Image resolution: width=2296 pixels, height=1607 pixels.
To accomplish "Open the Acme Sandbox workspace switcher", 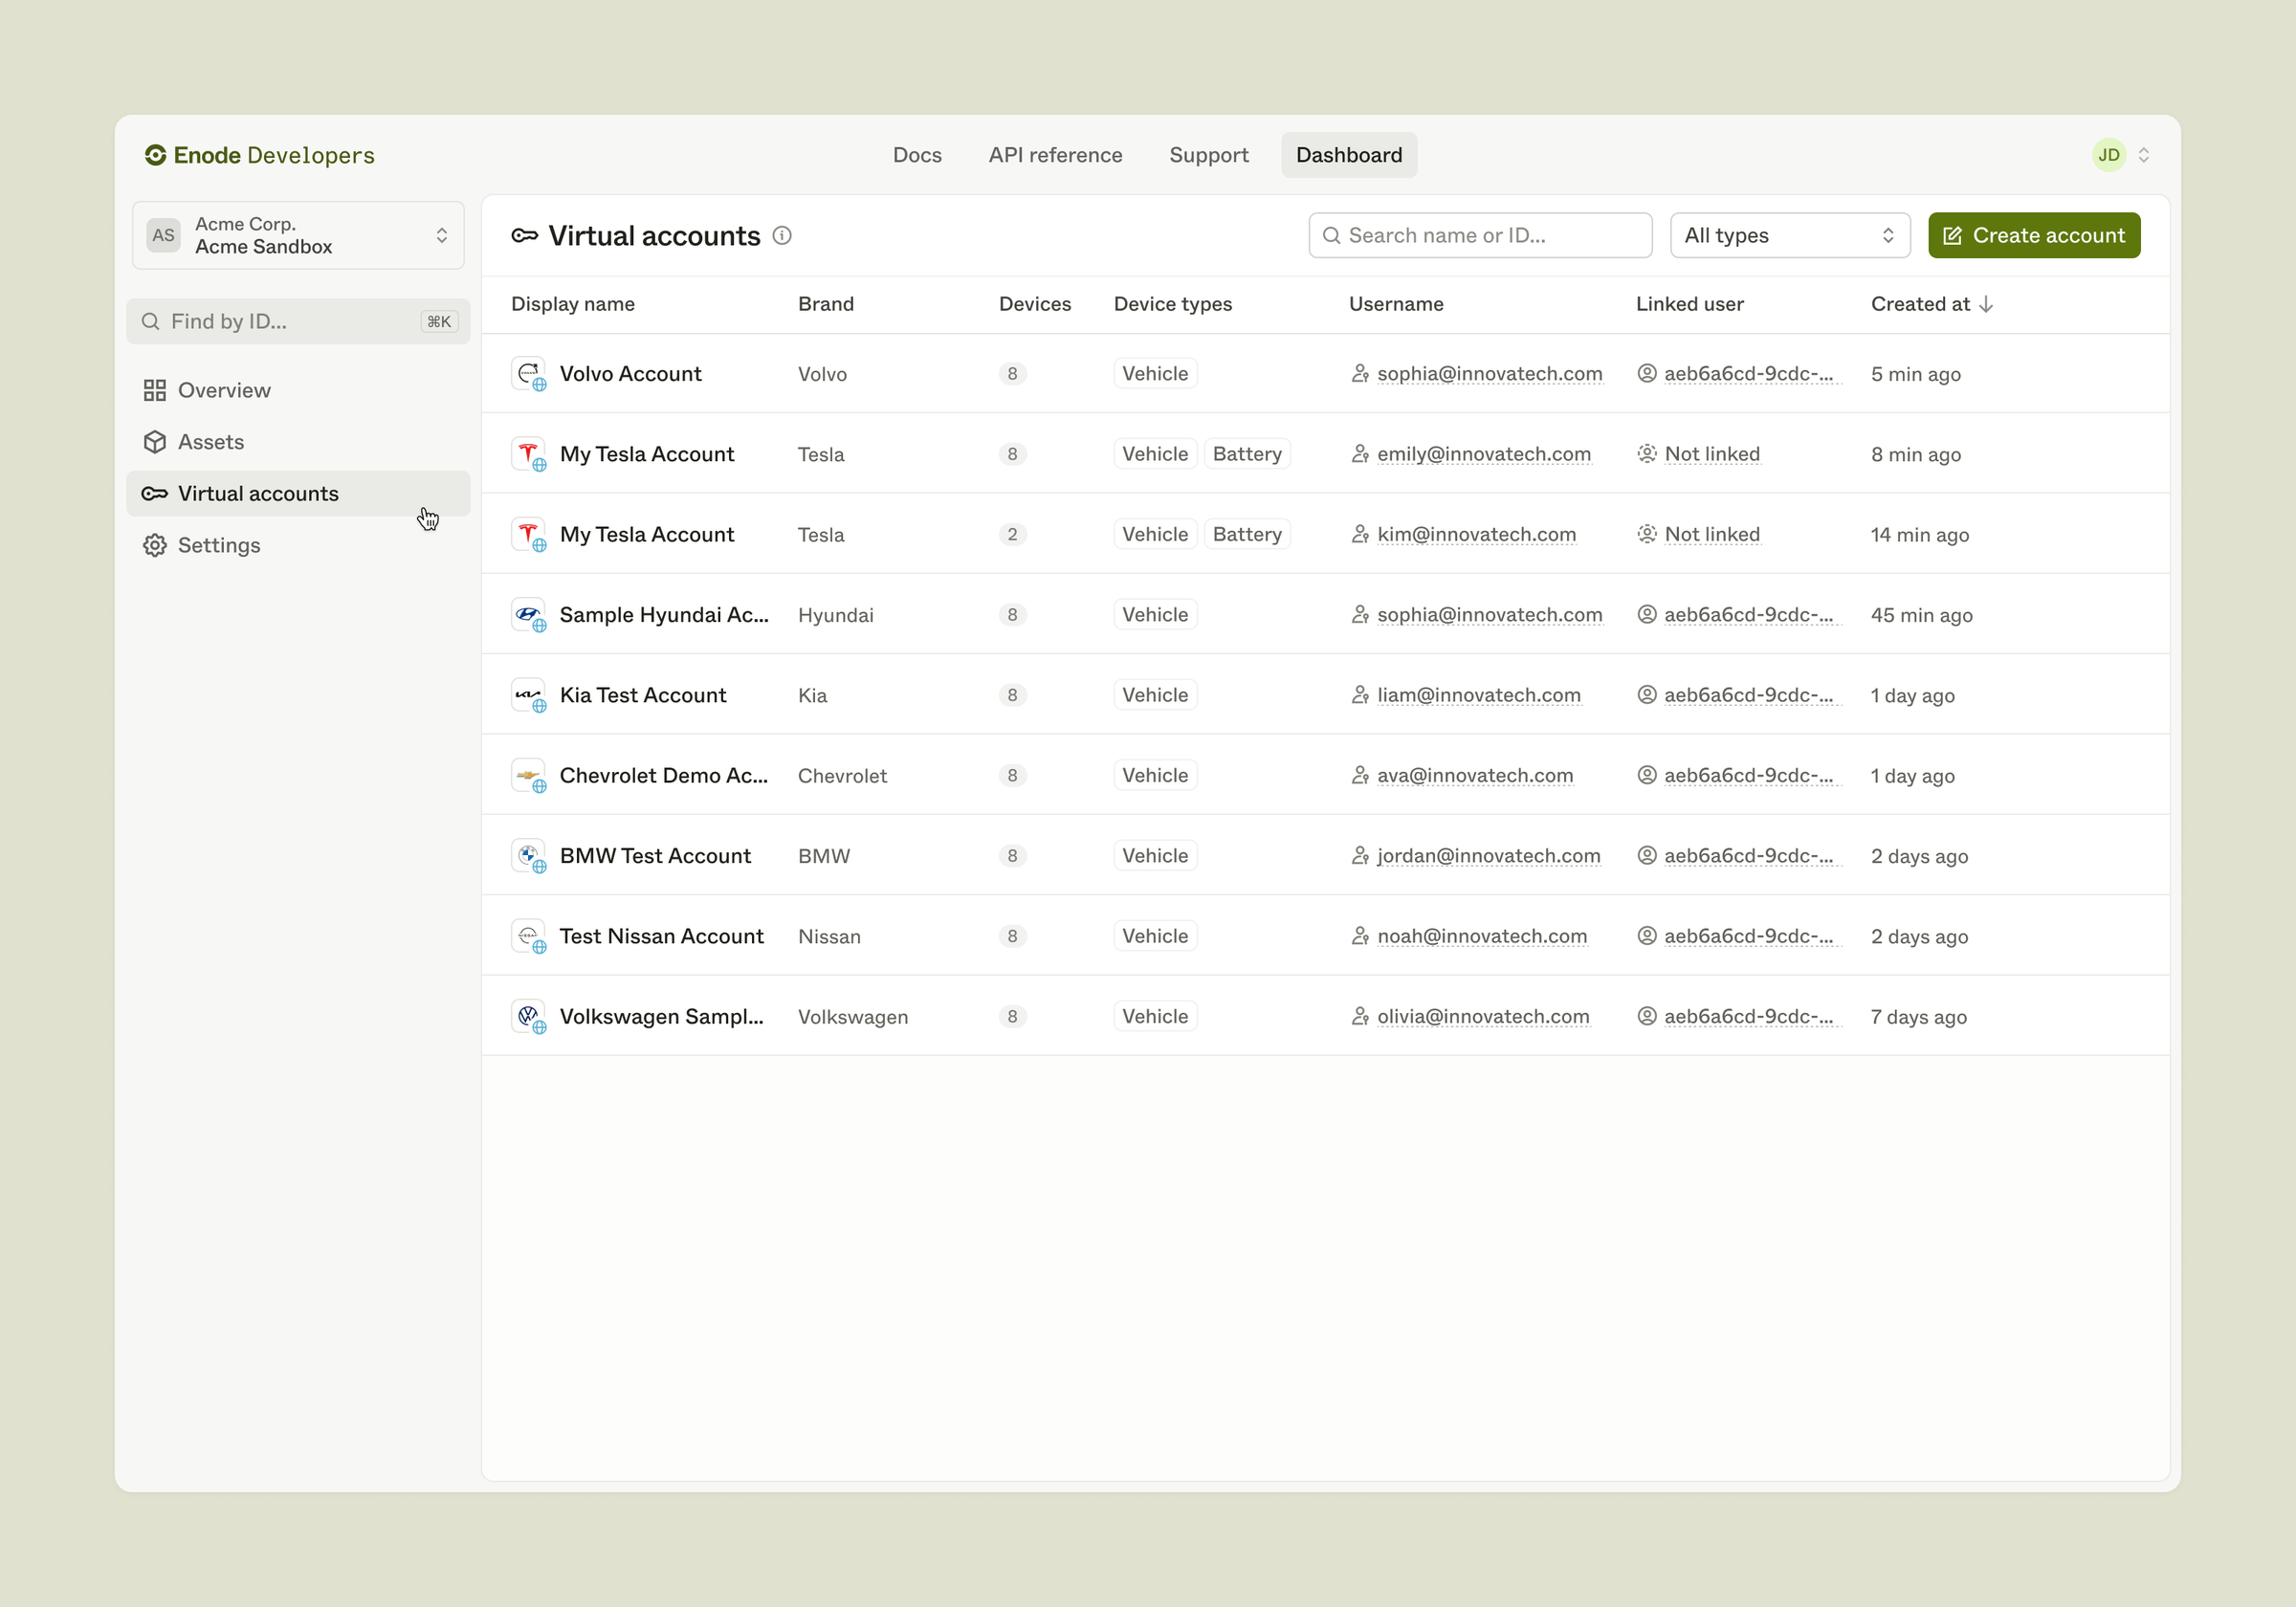I will point(297,235).
